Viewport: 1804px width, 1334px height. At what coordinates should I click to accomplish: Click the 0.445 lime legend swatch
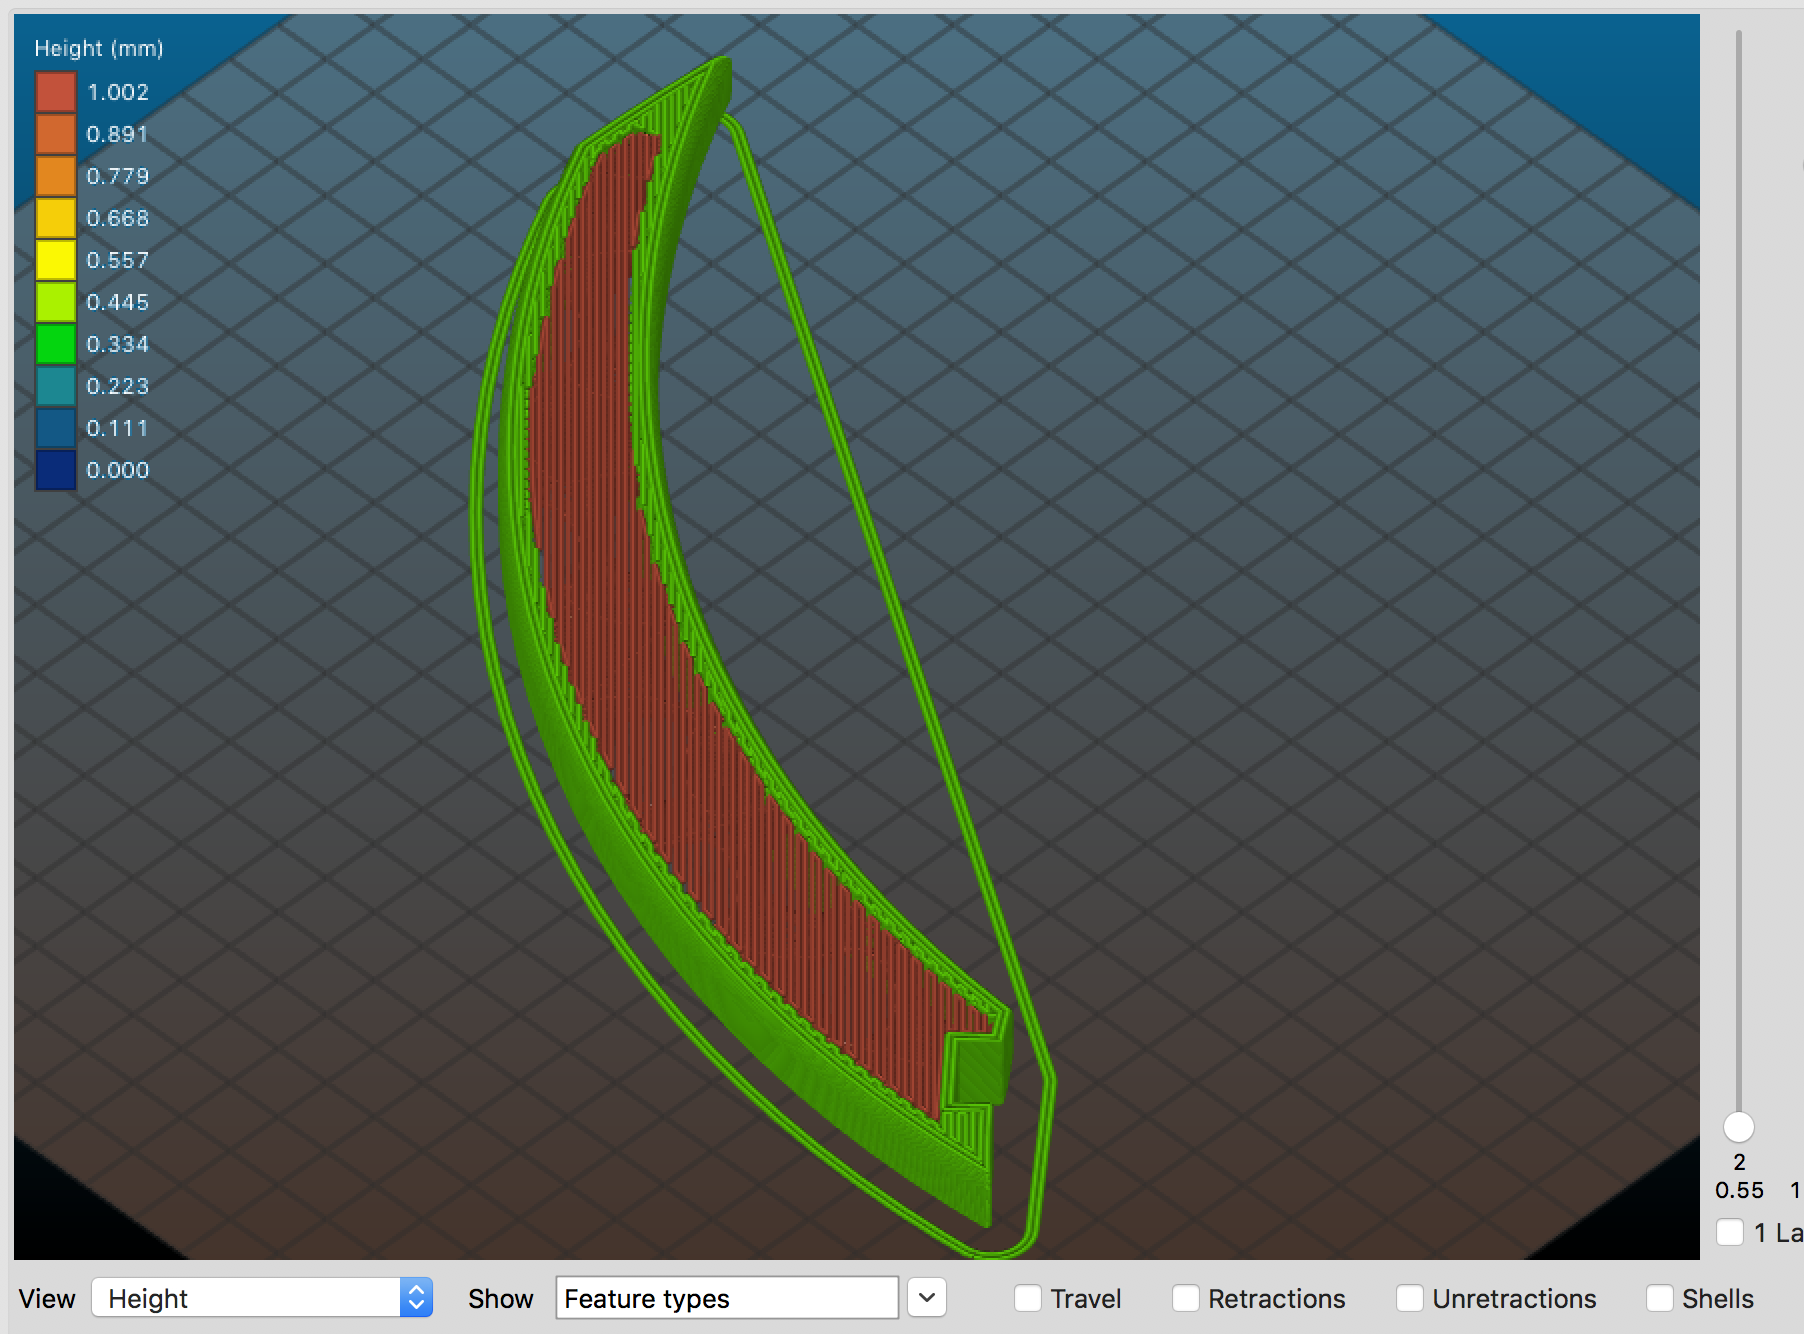56,302
